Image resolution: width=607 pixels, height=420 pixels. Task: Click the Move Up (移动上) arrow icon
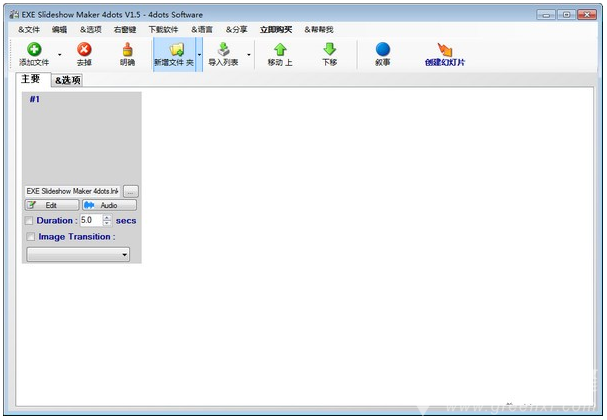click(x=280, y=49)
